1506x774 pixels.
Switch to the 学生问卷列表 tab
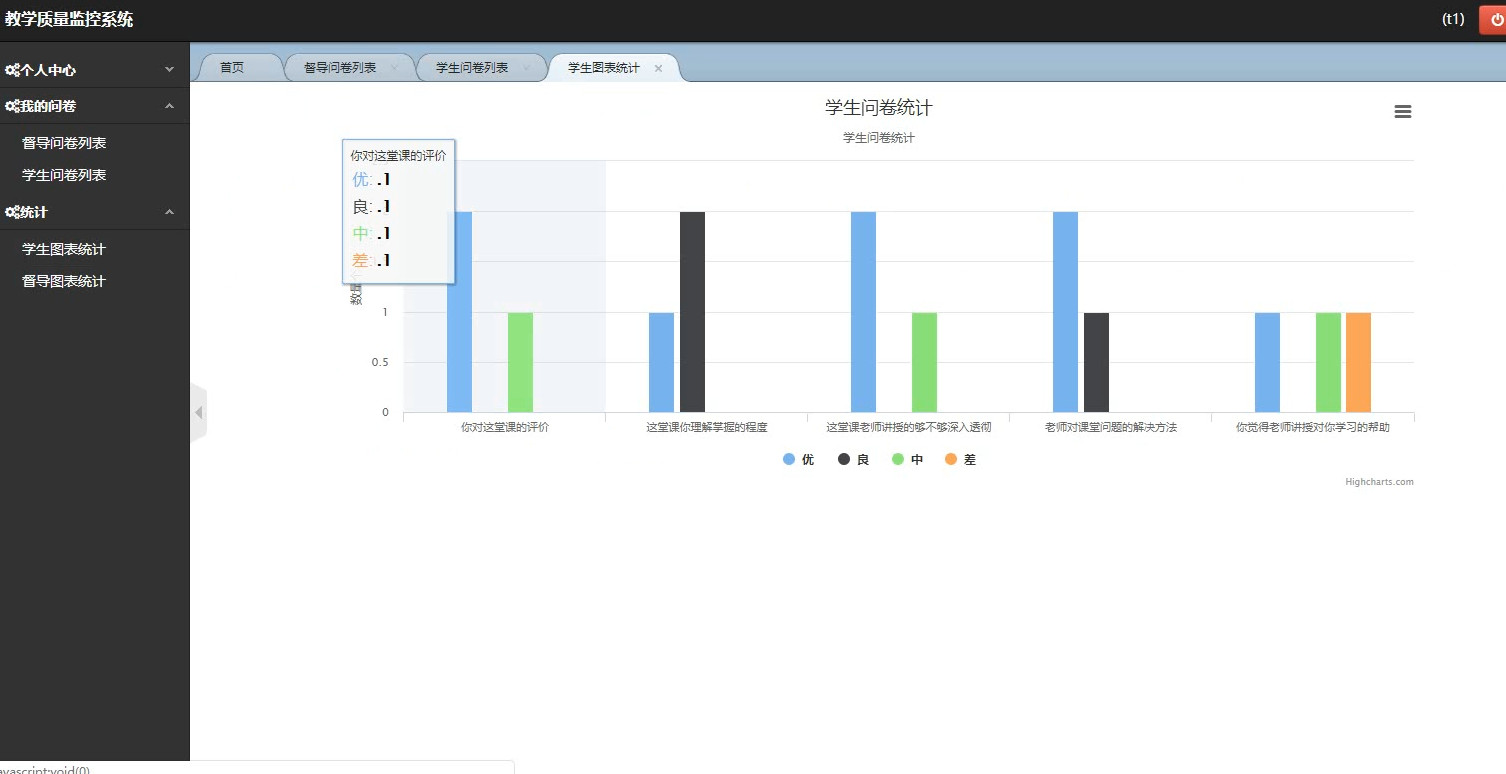tap(472, 68)
